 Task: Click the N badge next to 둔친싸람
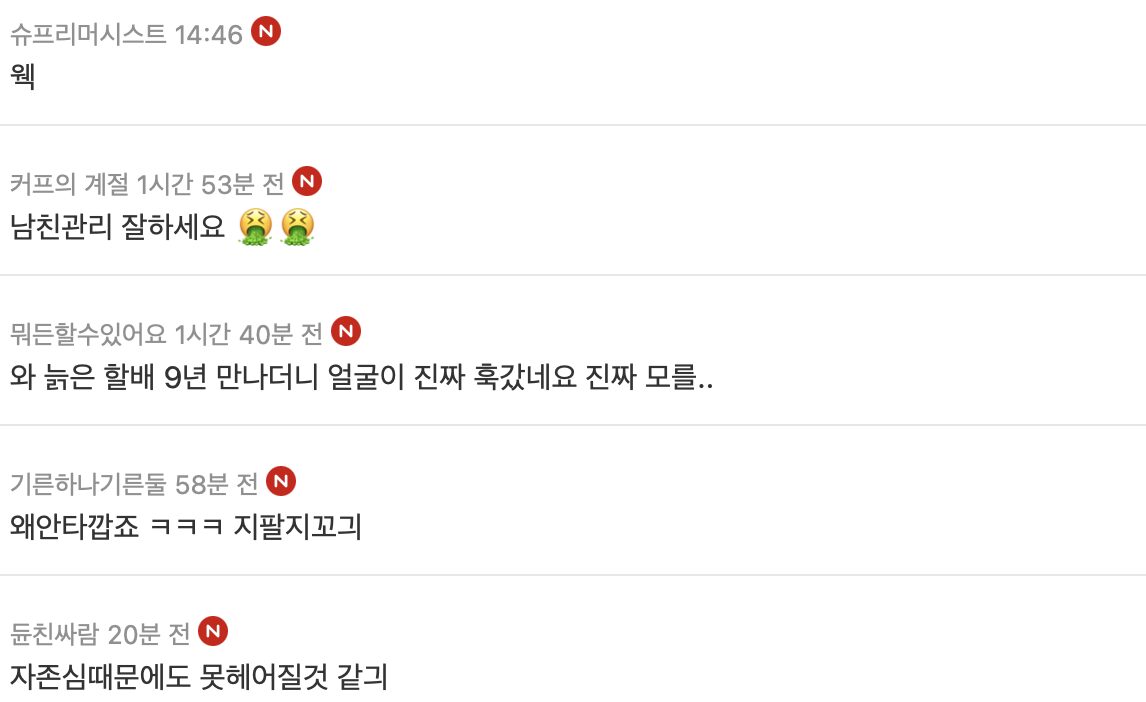point(213,631)
